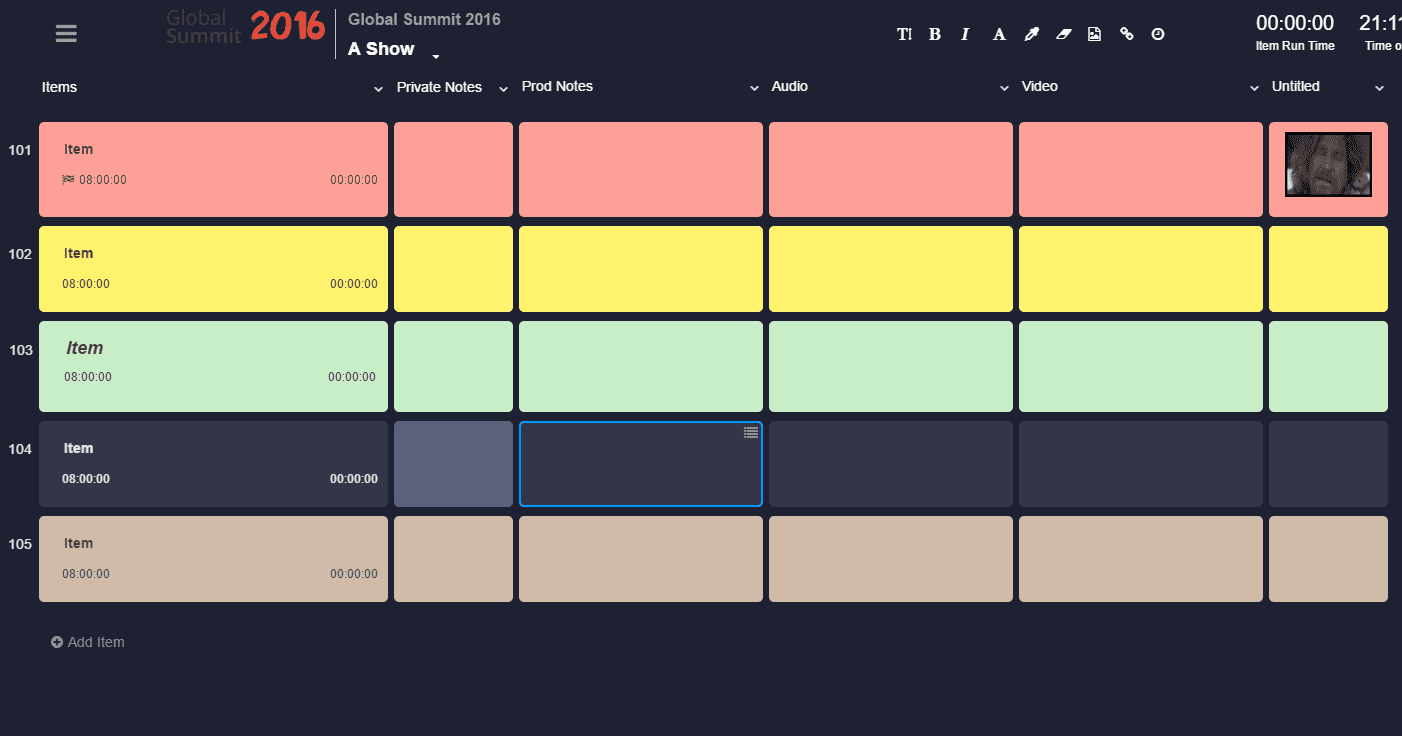Toggle bold formatting

pos(934,33)
